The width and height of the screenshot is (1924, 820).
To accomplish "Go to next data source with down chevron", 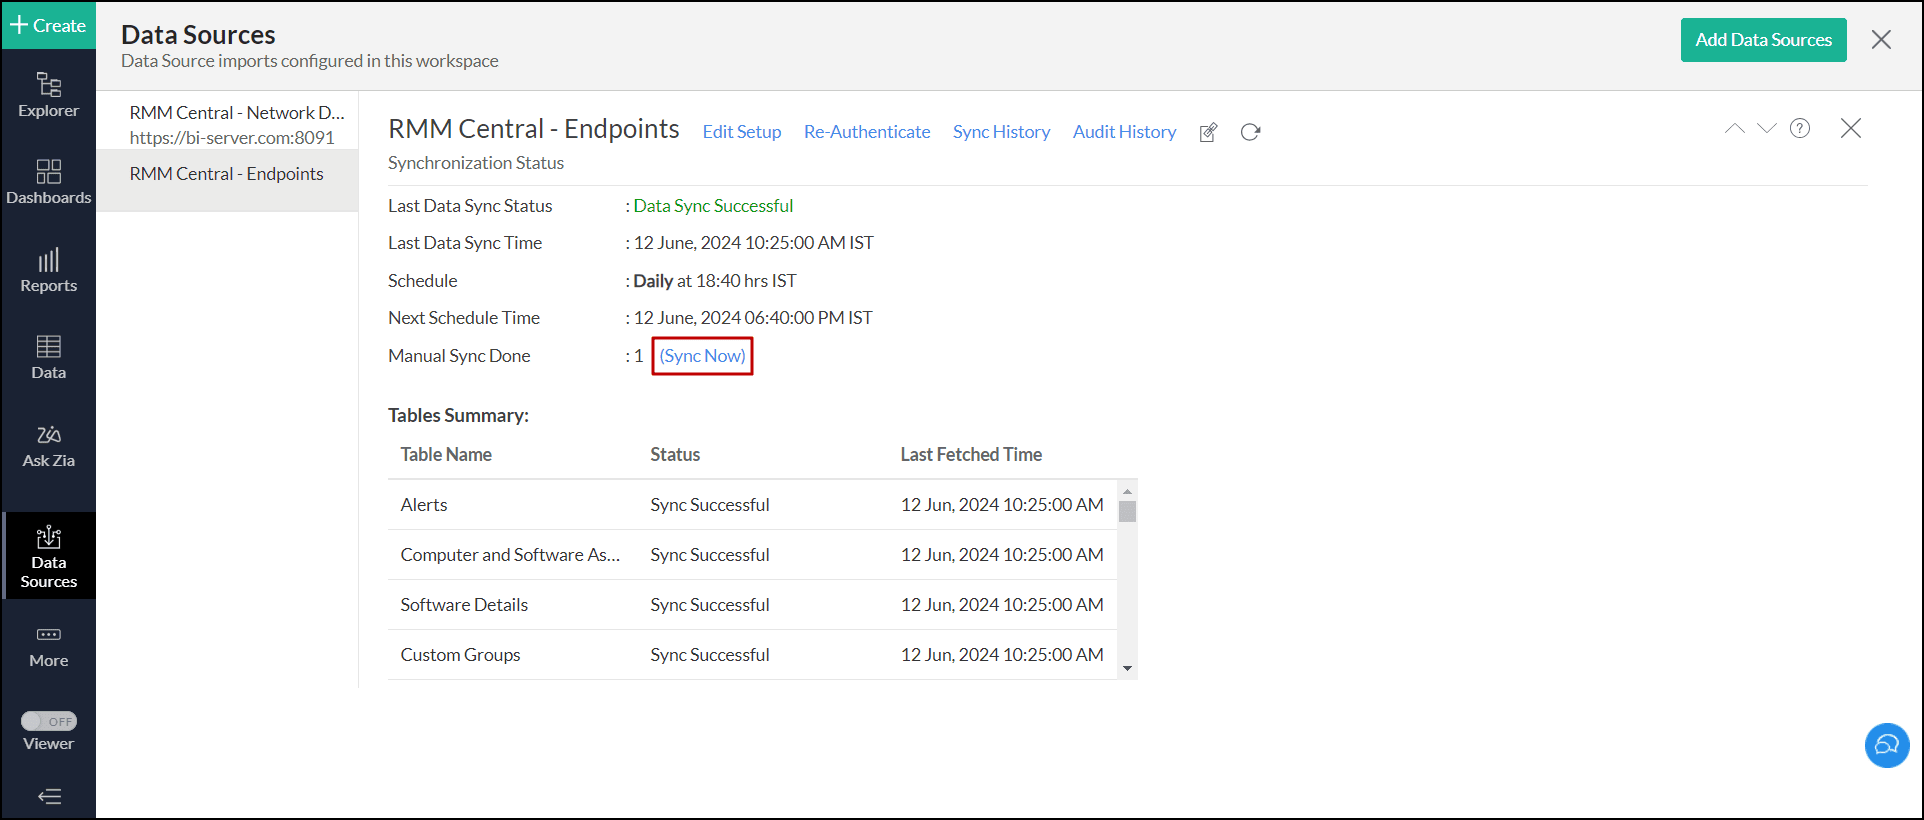I will 1767,128.
